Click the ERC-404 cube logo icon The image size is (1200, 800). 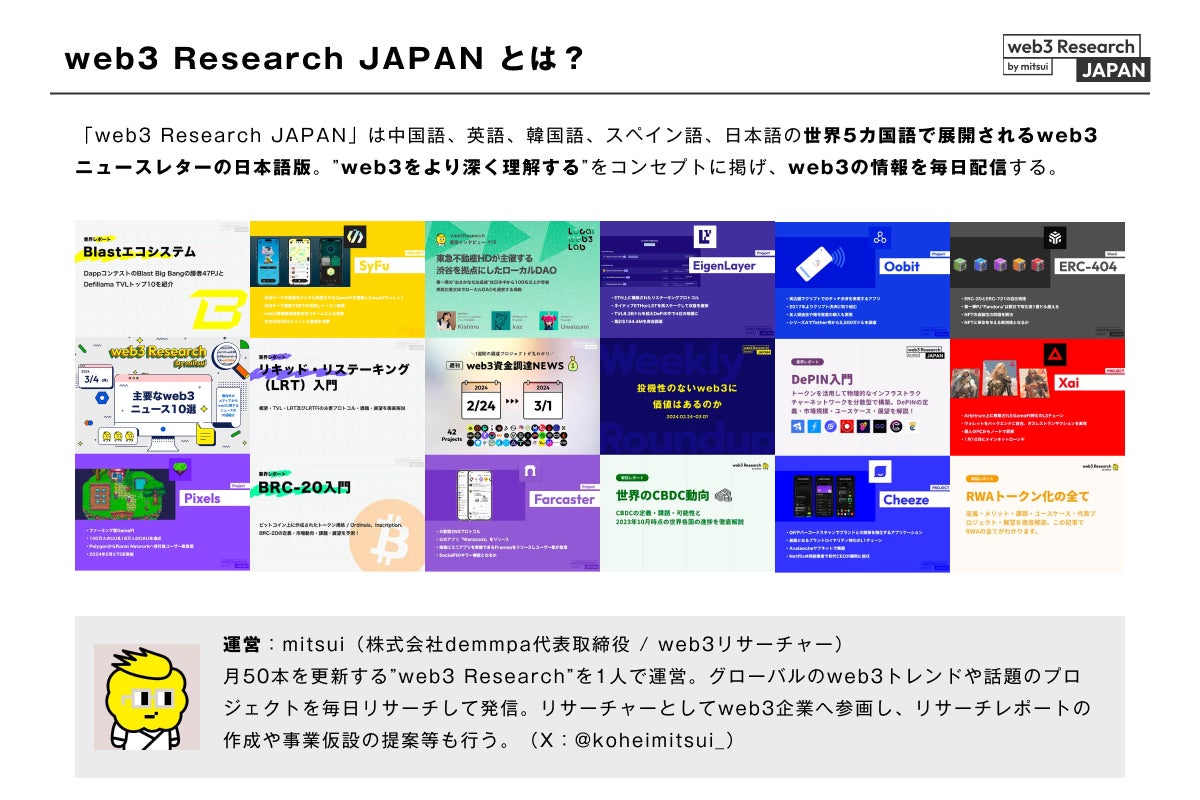[x=1056, y=238]
